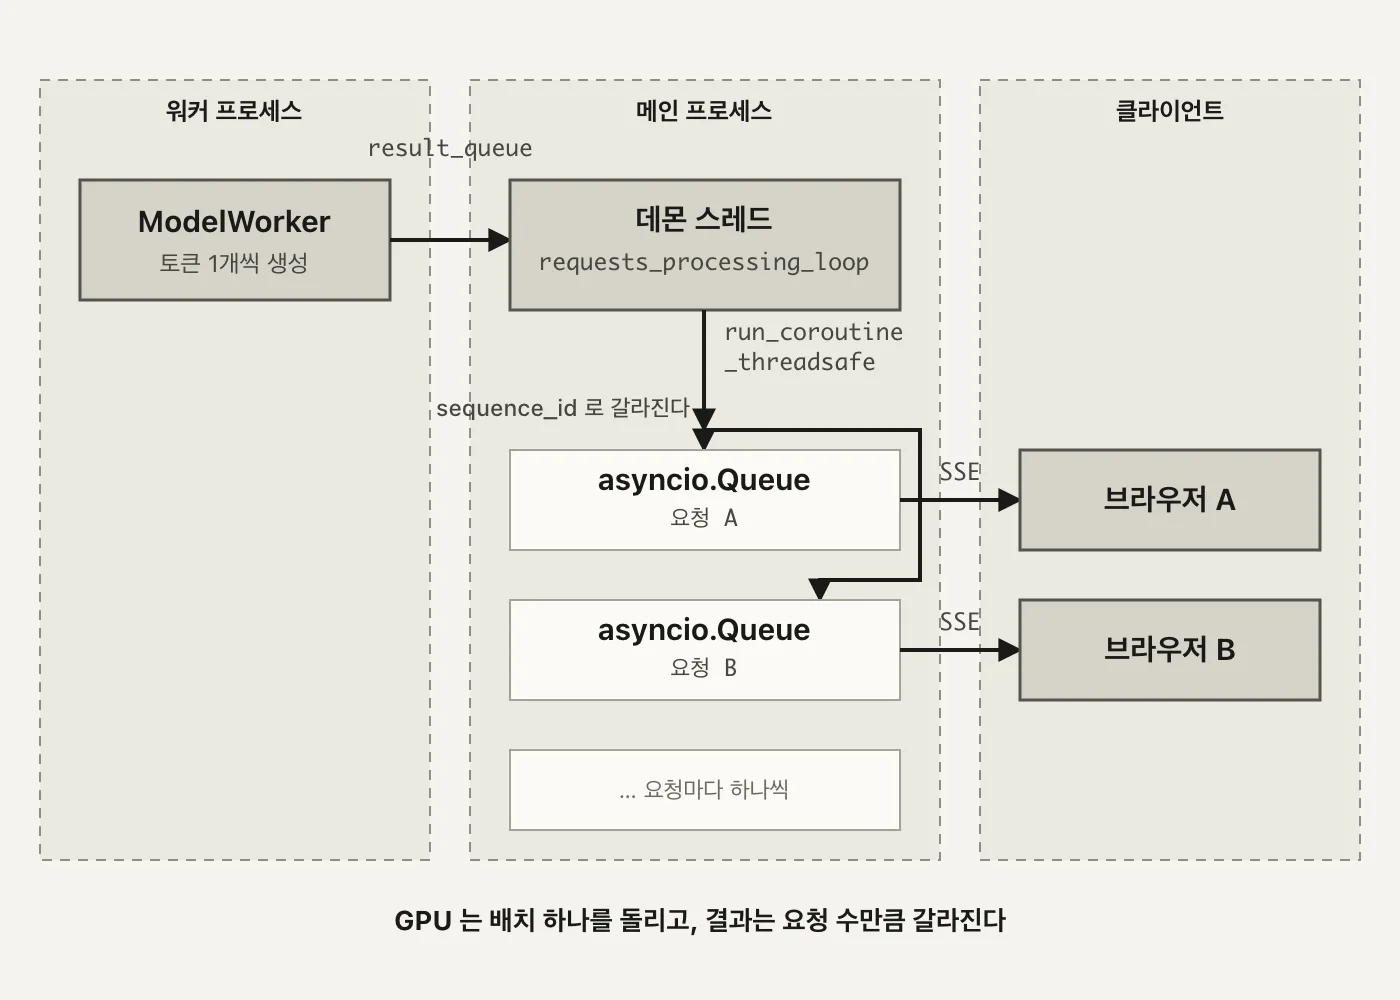Click the 클라이언트 heading
The width and height of the screenshot is (1400, 1000).
click(1170, 110)
